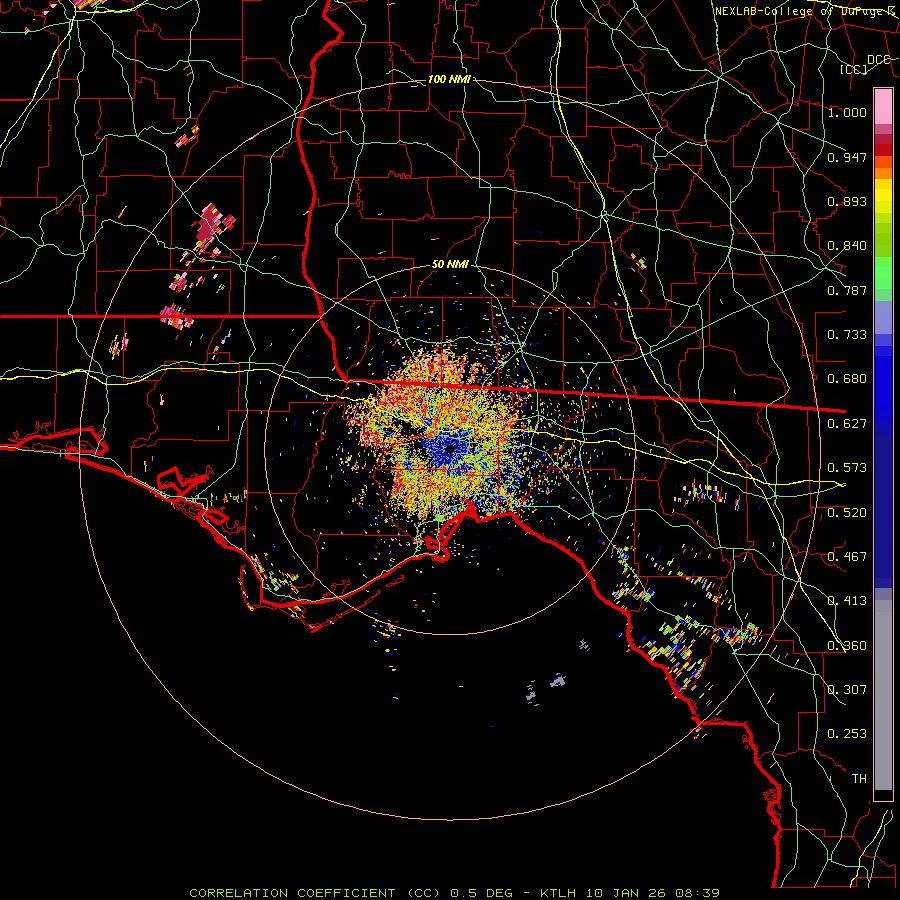Click the 0.253 color scale value
This screenshot has height=900, width=900.
[x=847, y=734]
